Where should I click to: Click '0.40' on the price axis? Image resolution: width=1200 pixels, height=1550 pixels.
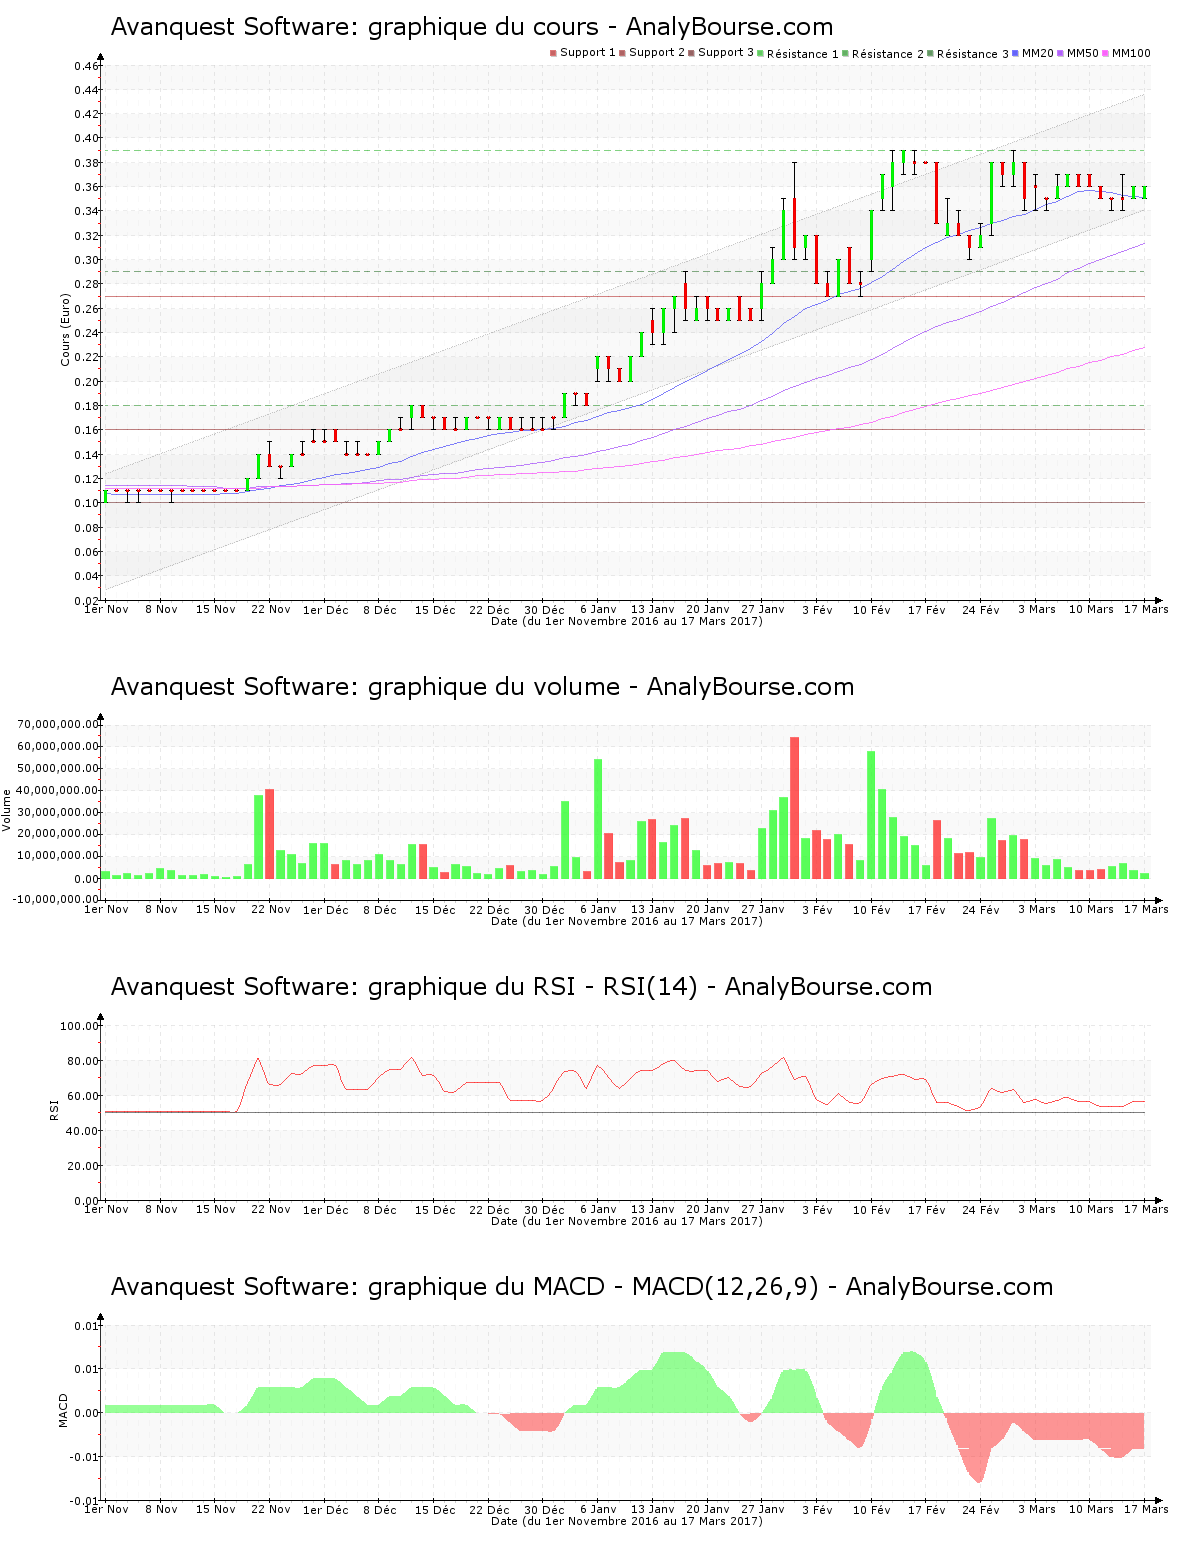pyautogui.click(x=86, y=139)
